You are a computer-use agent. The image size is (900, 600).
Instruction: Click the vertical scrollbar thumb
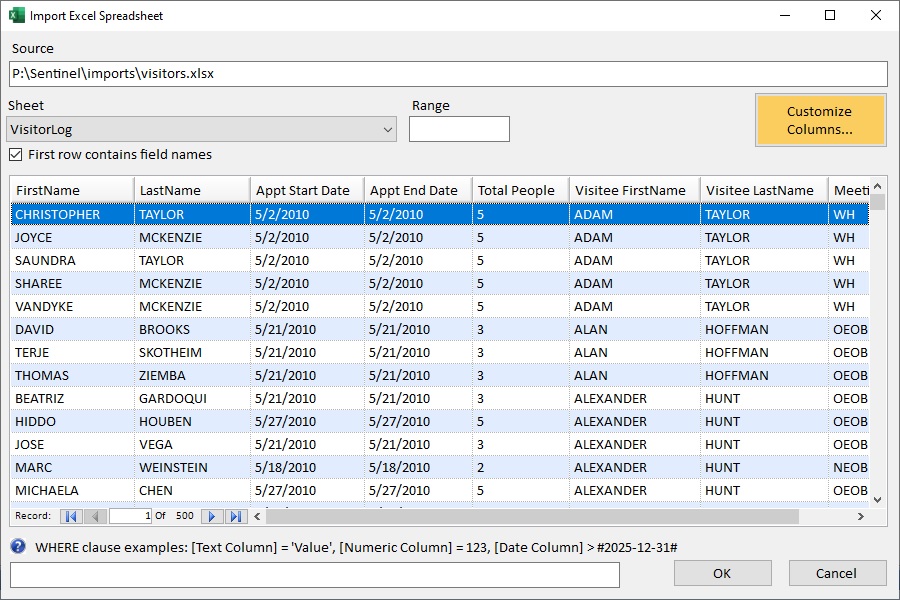877,202
